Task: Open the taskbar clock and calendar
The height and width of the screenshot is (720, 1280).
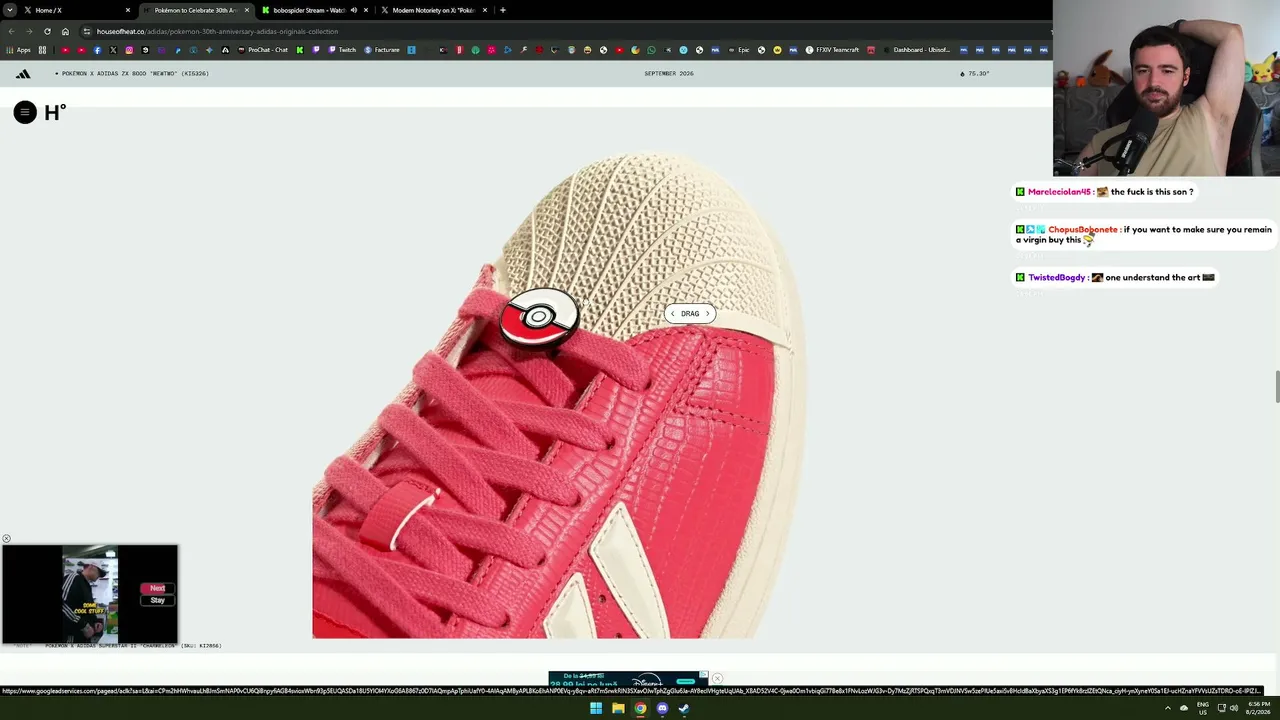Action: 1258,709
